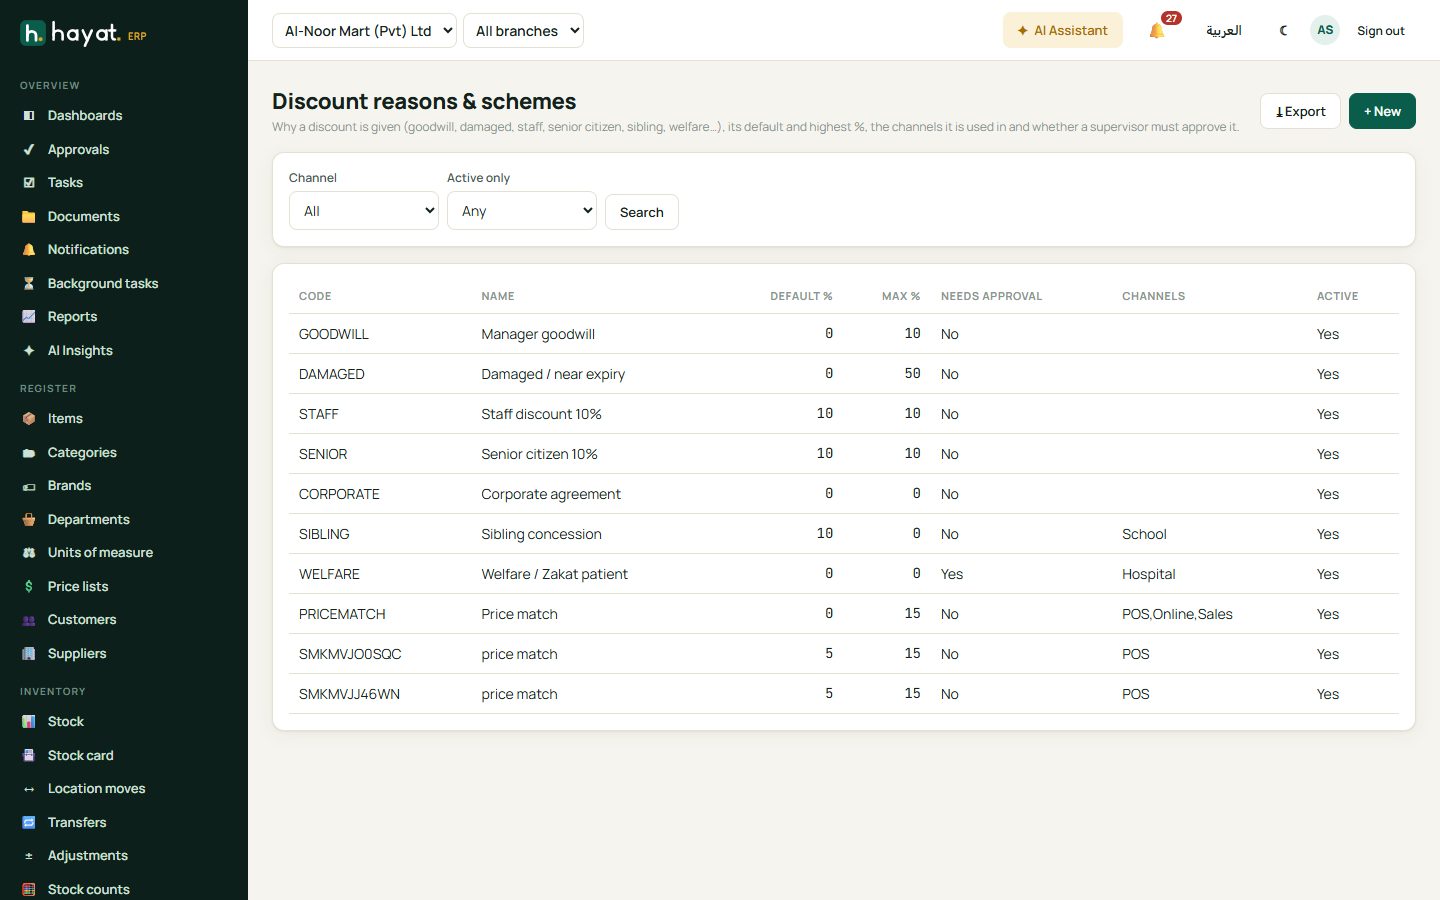1440x900 pixels.
Task: Click the Approvals checkmark icon
Action: pos(29,150)
